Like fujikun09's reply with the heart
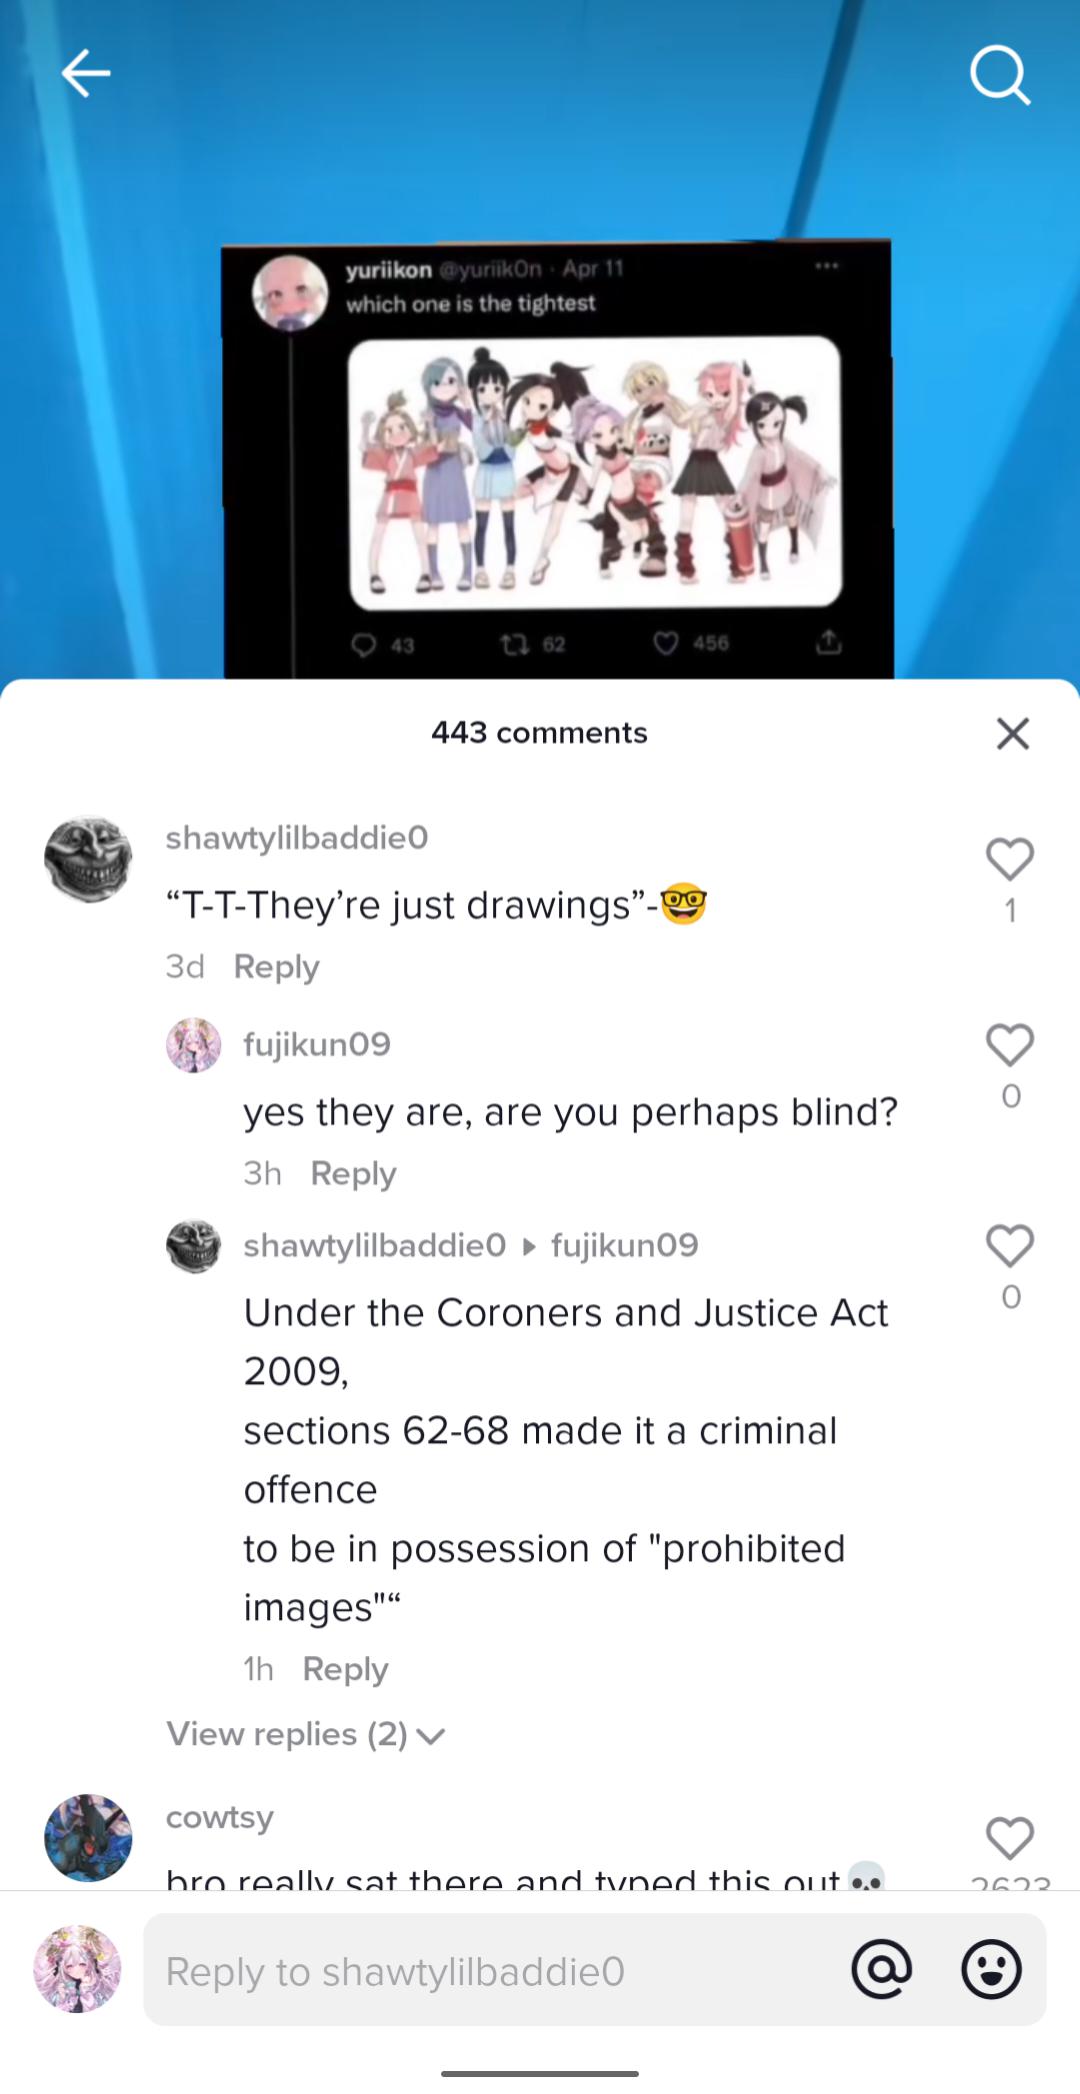 [1010, 1045]
